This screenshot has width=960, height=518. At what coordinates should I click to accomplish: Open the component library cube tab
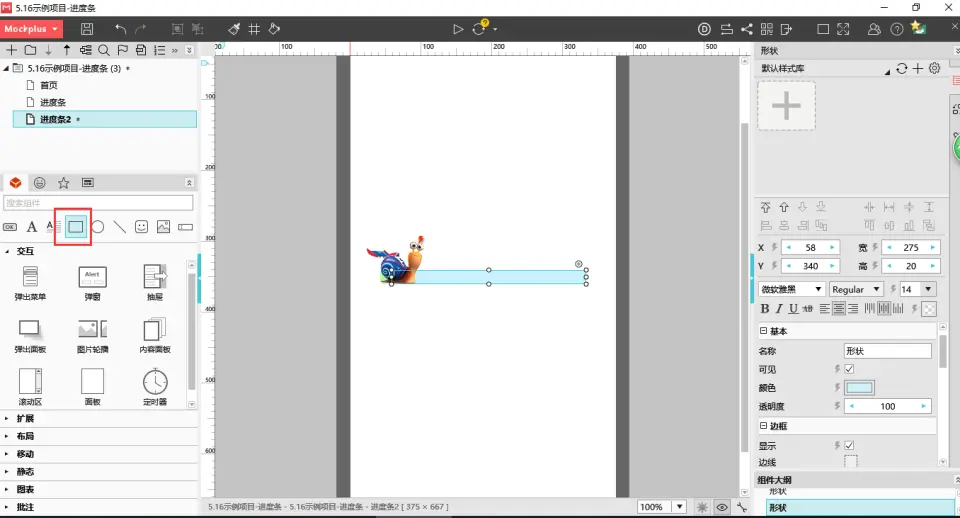[x=15, y=182]
